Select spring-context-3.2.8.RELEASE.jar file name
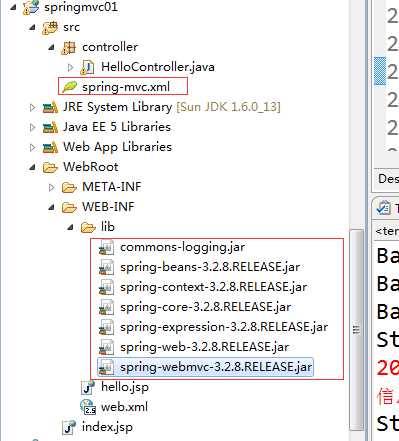Viewport: 399px width, 441px height. tap(214, 287)
